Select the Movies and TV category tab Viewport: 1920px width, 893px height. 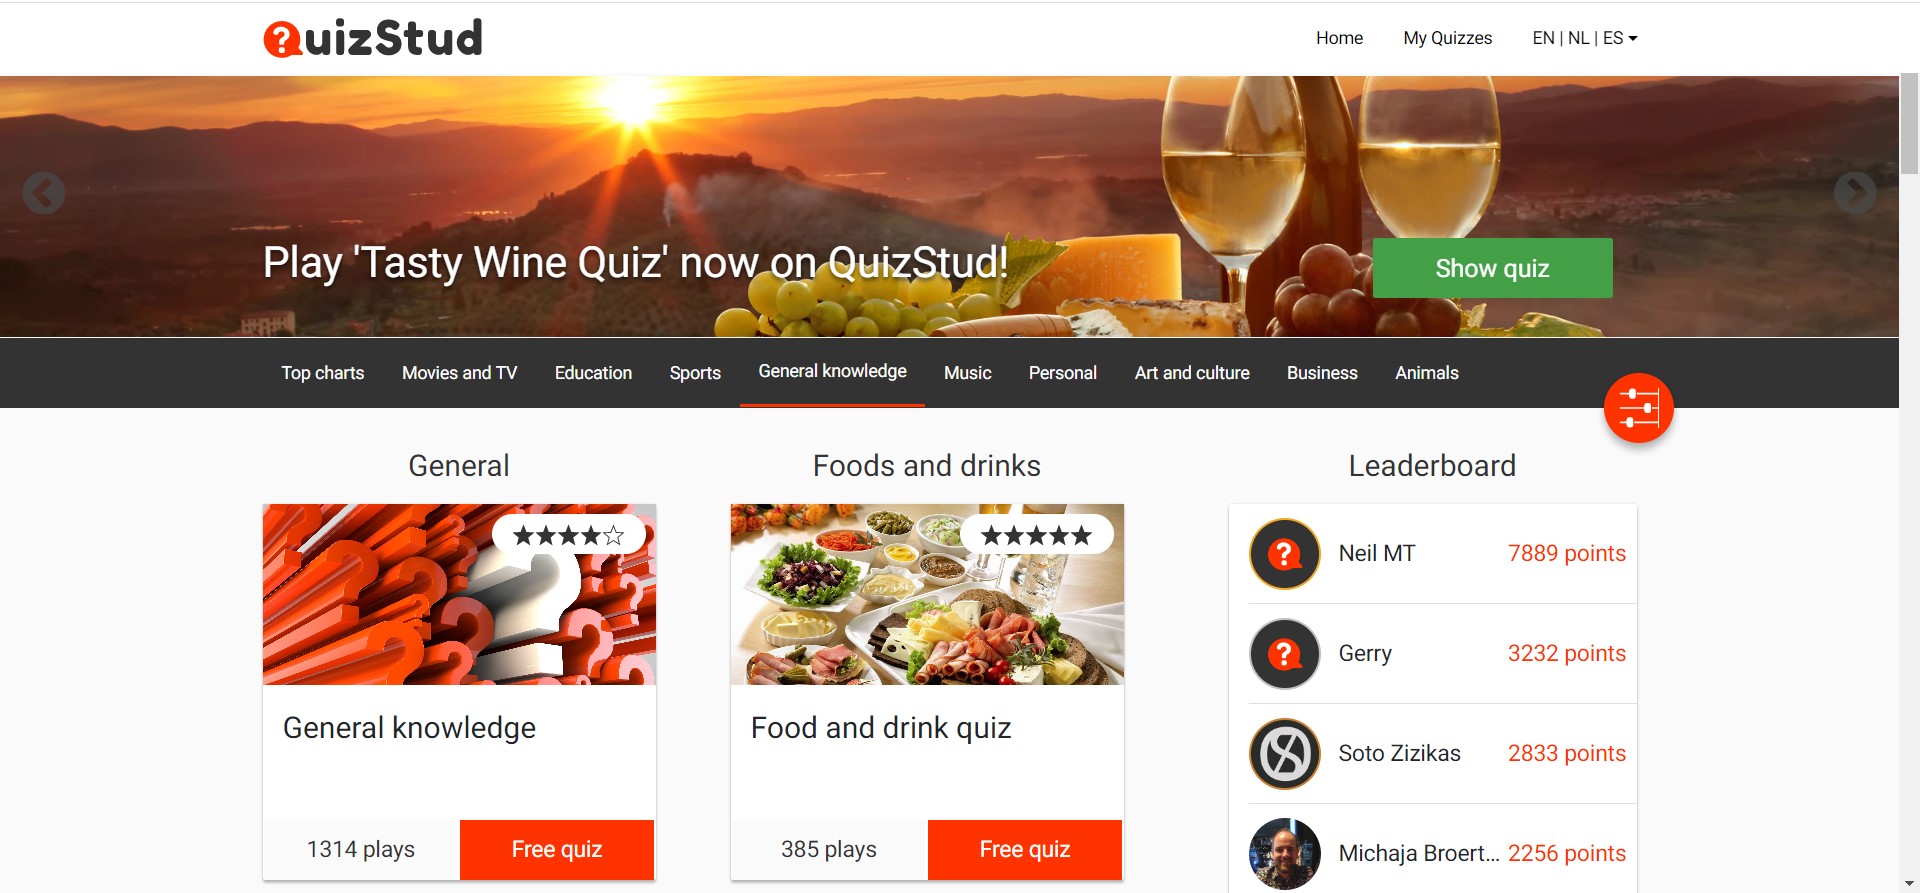click(x=459, y=373)
